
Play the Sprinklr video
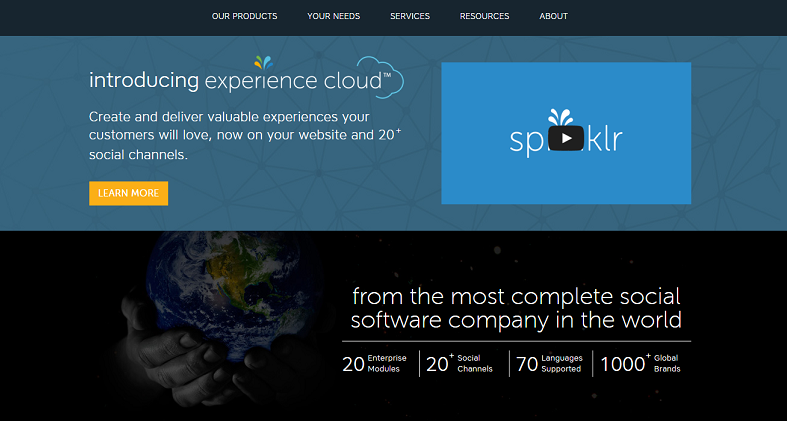tap(566, 138)
